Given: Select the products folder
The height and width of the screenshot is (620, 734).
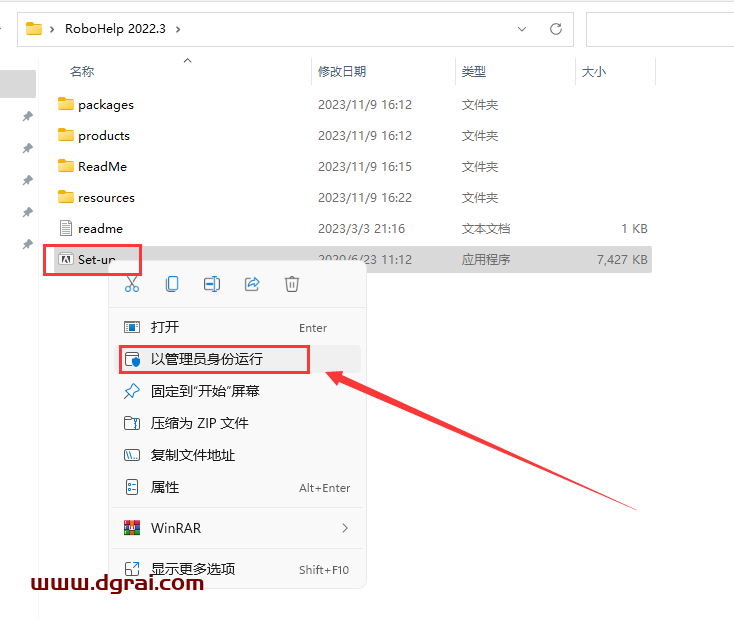Looking at the screenshot, I should [104, 136].
